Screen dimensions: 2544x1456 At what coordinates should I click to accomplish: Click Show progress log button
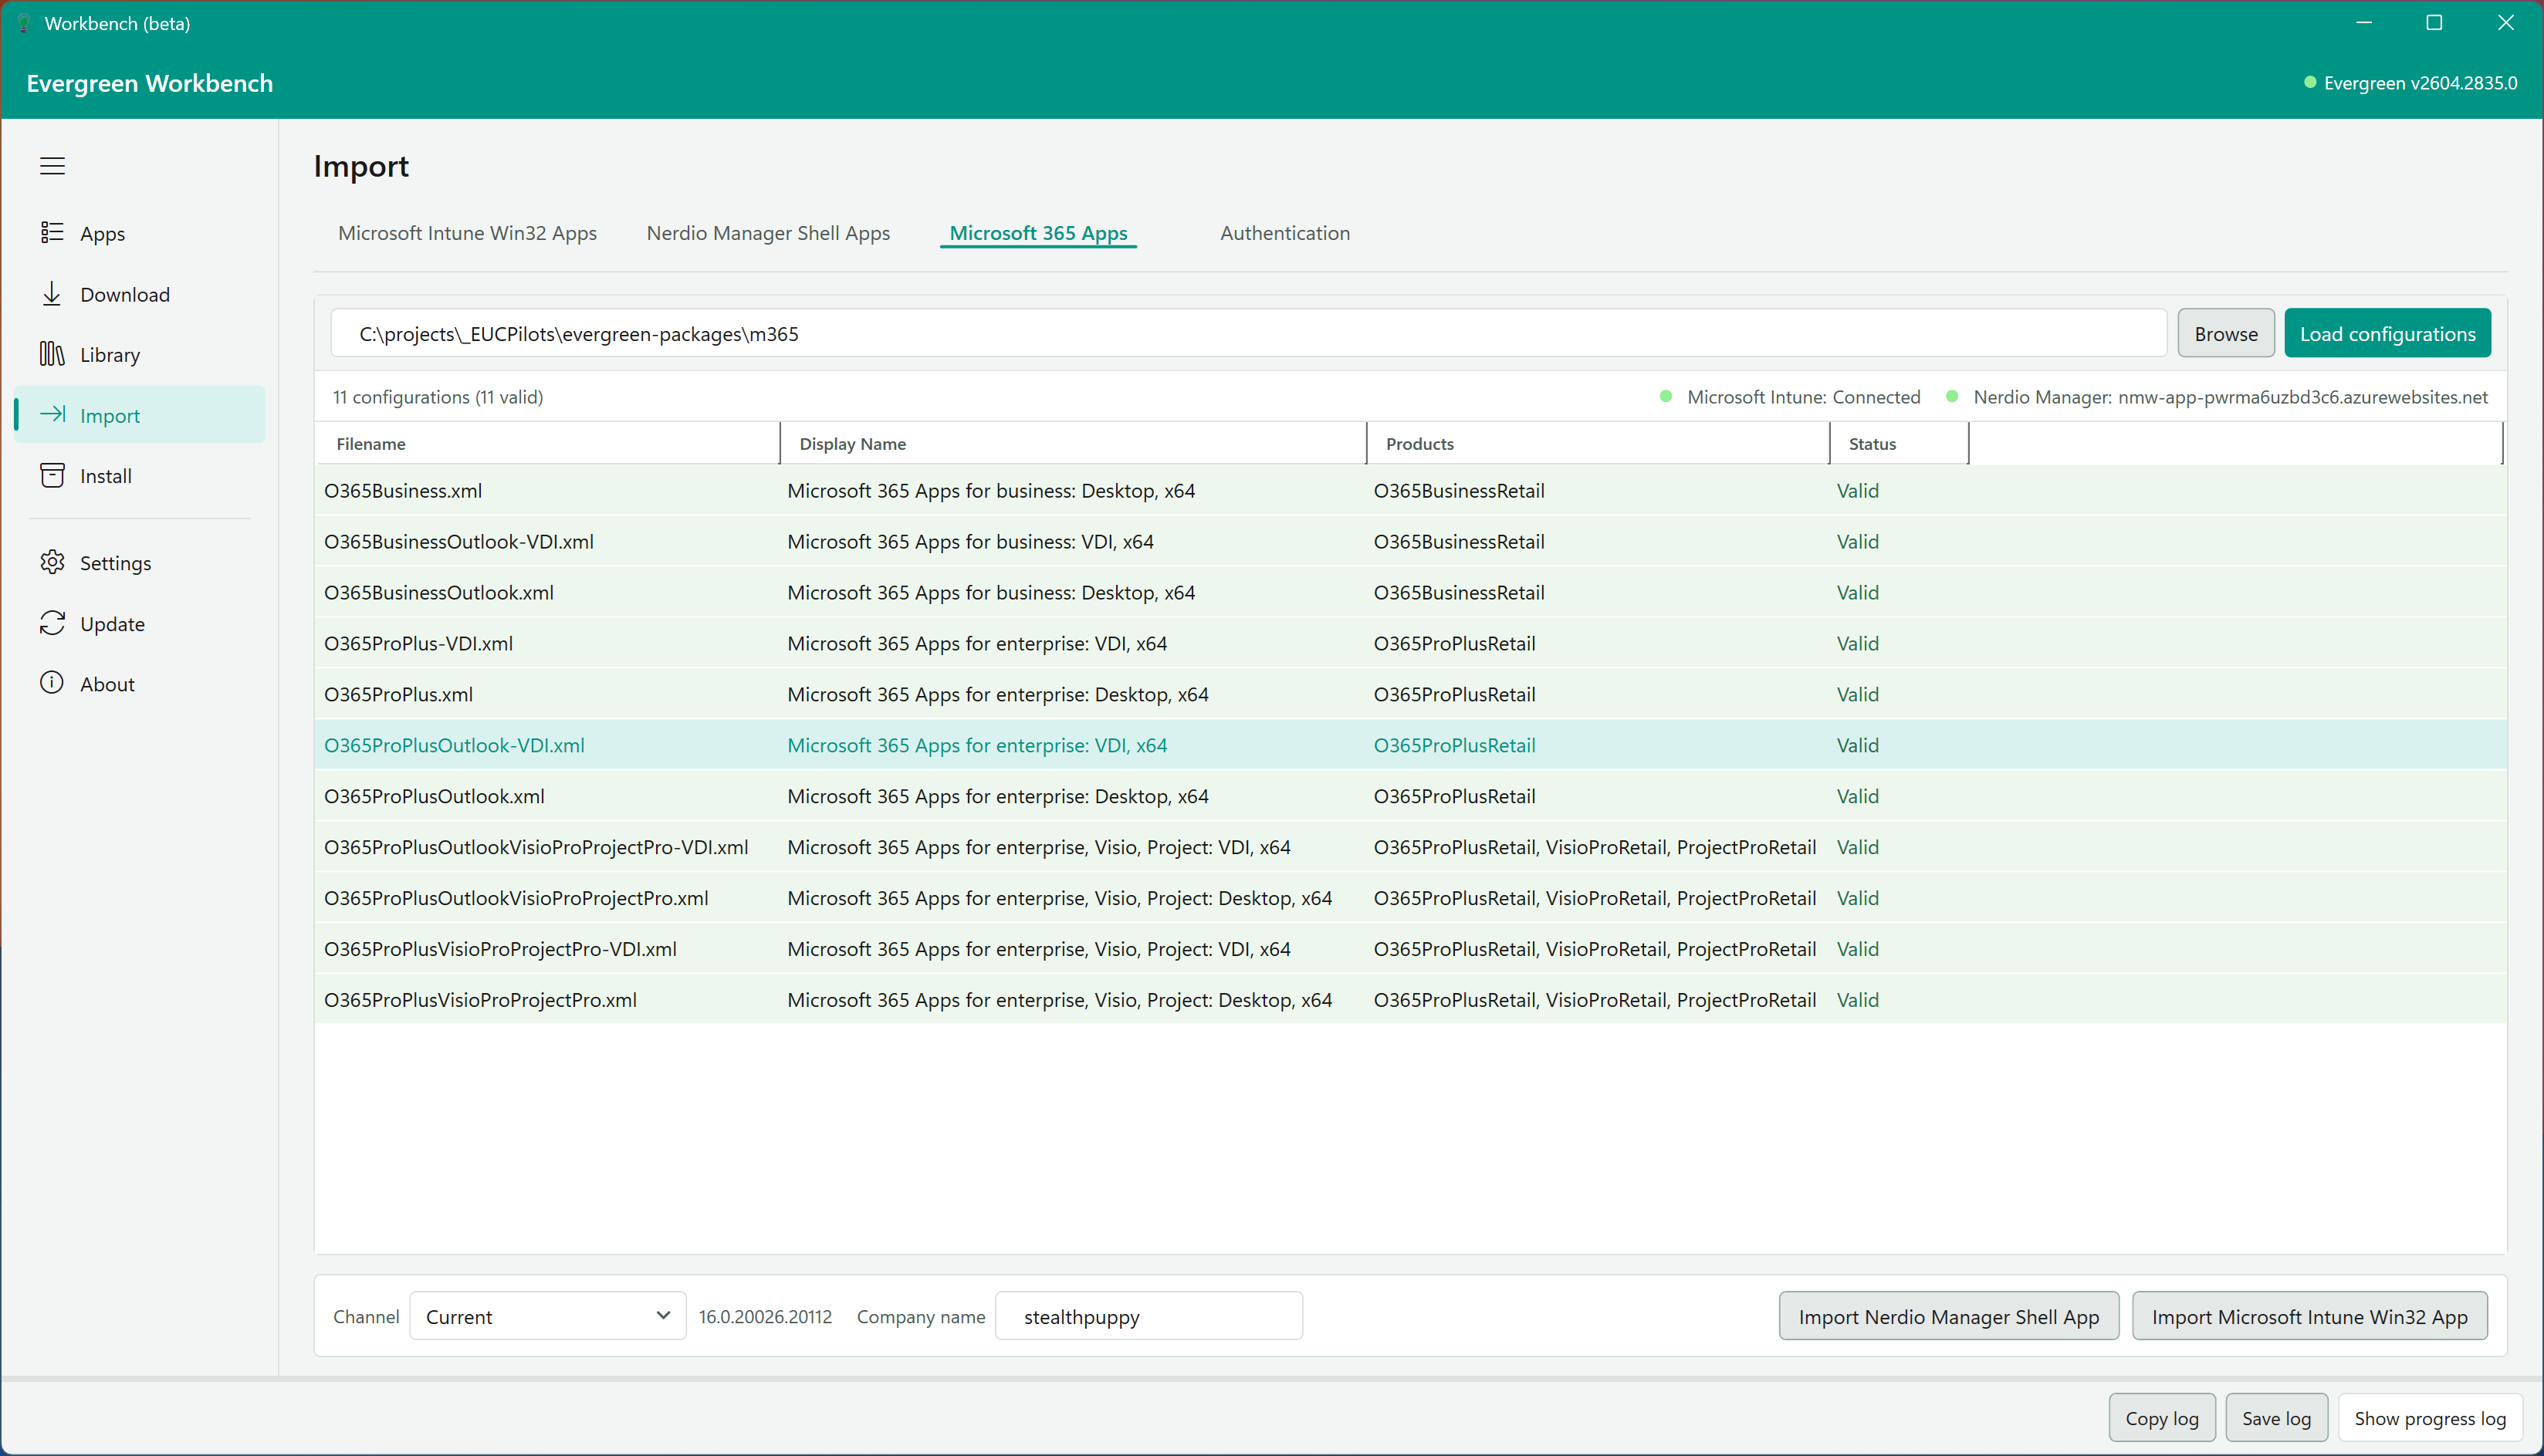click(2430, 1418)
